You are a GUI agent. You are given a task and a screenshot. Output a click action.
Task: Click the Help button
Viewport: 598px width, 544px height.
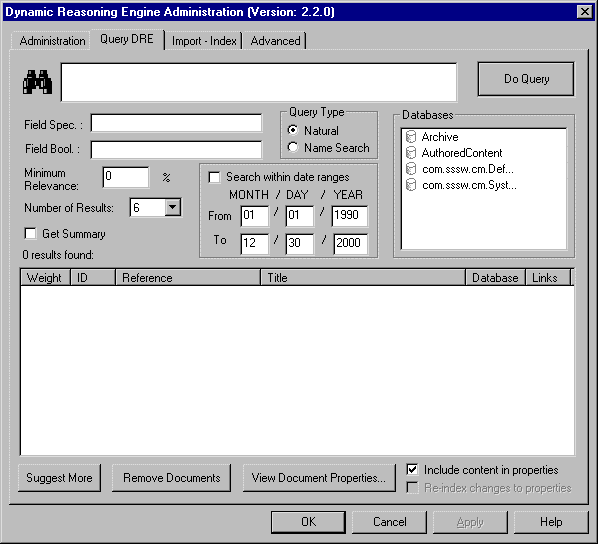(551, 522)
